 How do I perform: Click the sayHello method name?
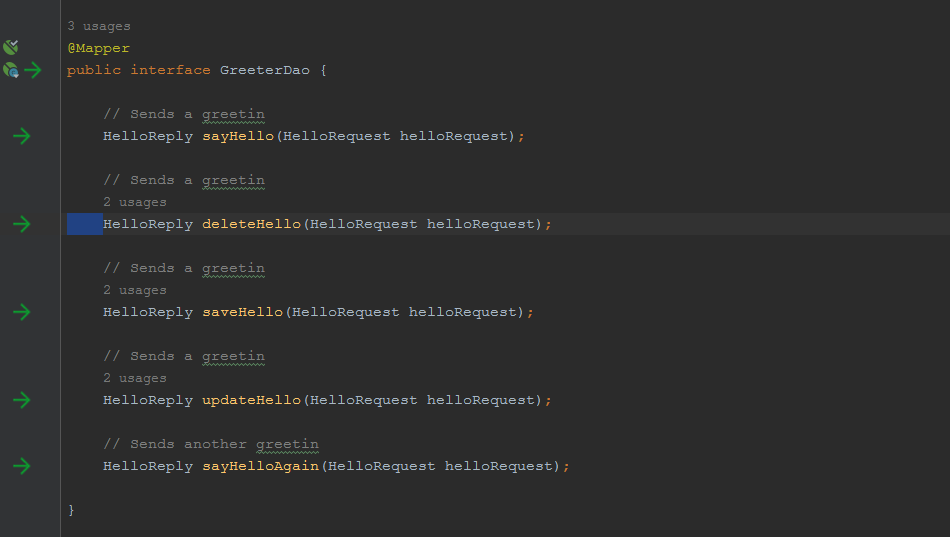(x=238, y=136)
